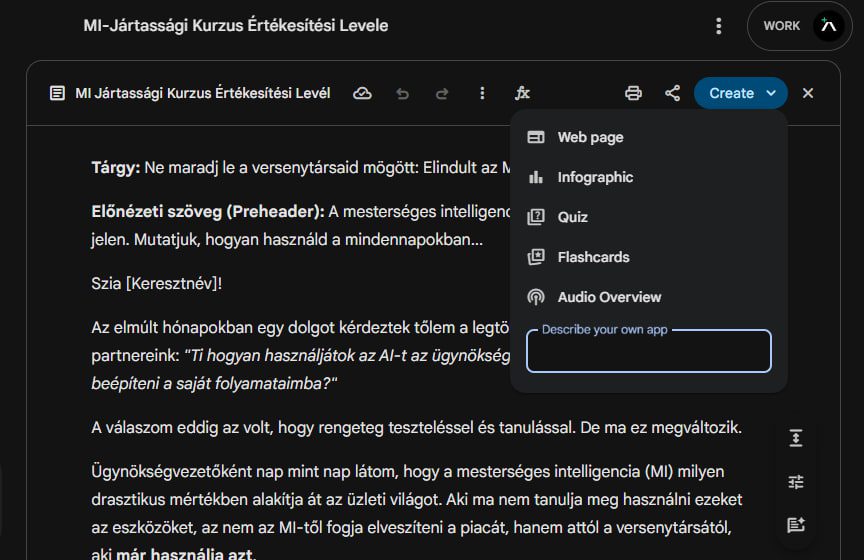Redo the last undone change
864x560 pixels.
pos(442,93)
